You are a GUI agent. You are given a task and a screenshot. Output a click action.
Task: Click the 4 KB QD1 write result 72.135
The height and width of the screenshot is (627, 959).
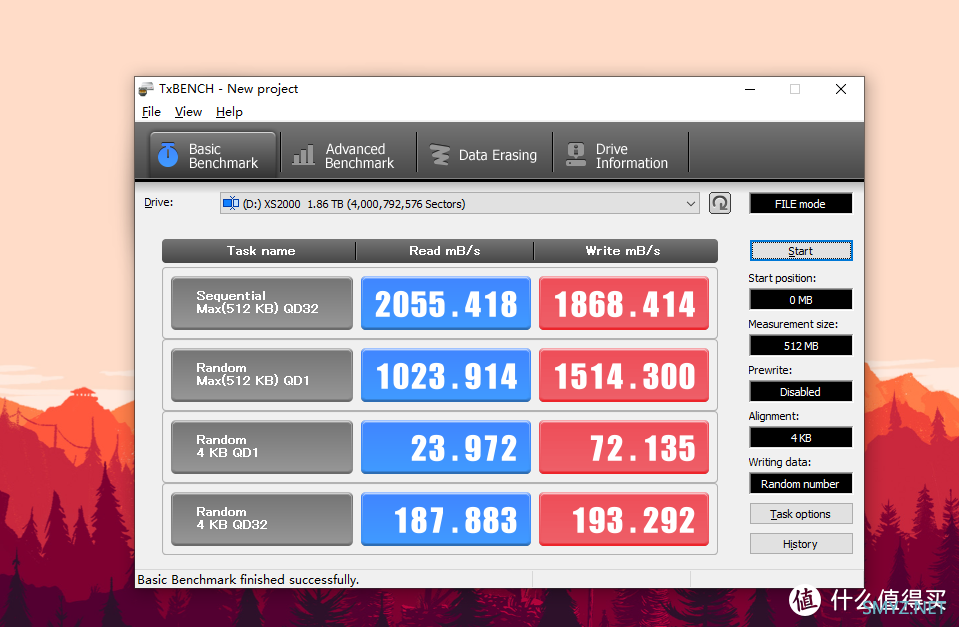click(624, 447)
